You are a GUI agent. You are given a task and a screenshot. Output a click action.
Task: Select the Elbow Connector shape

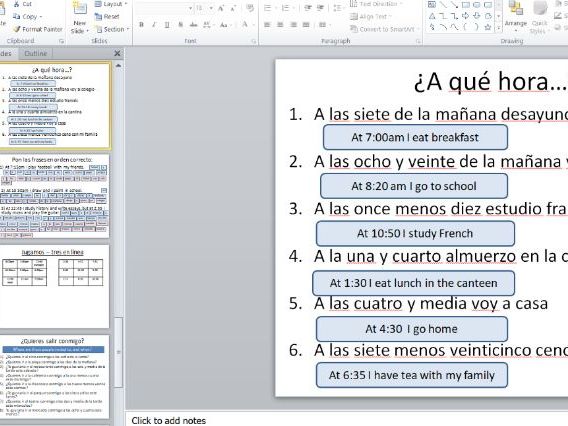pos(443,16)
